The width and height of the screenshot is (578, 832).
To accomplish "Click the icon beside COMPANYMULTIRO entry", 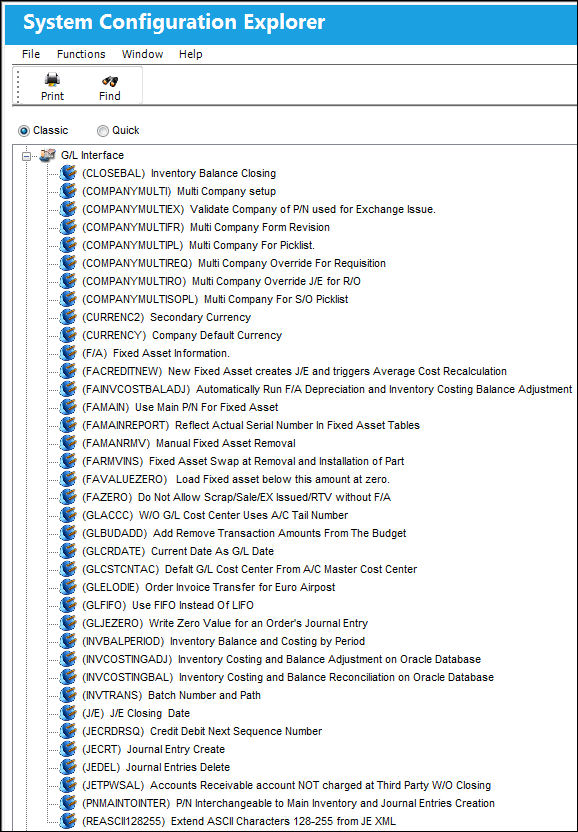I will 68,281.
